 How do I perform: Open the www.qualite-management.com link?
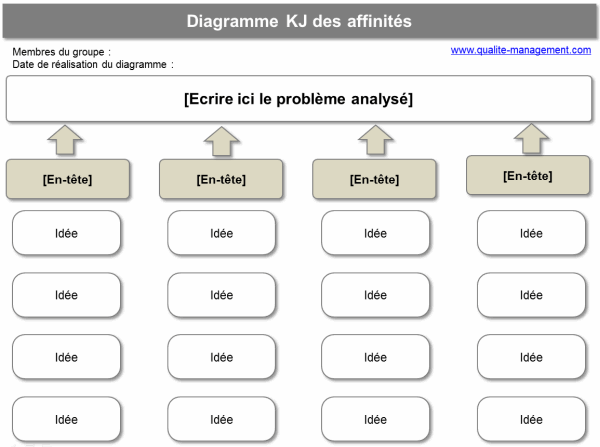click(521, 50)
